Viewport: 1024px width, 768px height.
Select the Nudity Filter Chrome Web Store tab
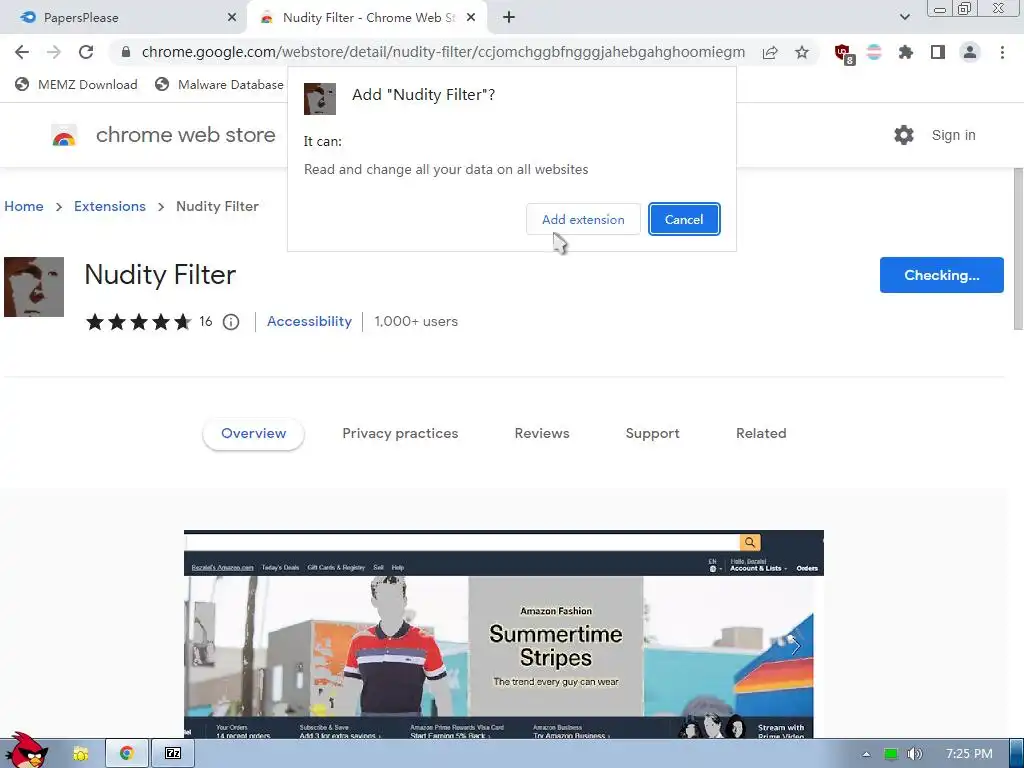pos(366,18)
